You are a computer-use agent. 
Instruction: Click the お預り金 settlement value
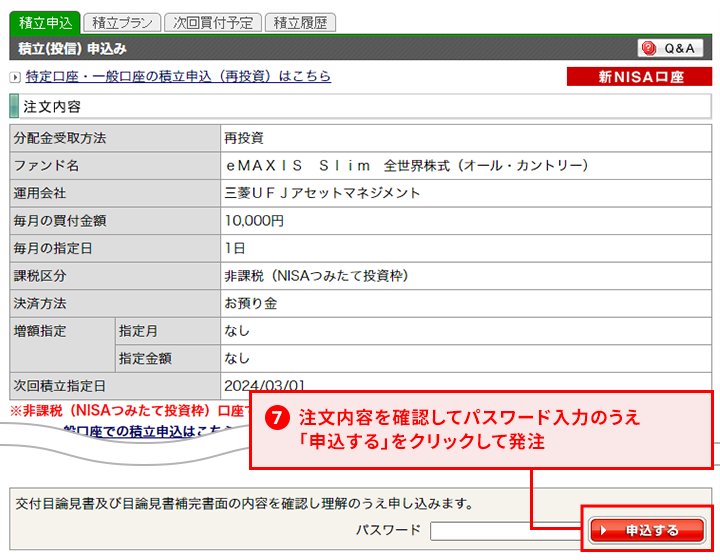coord(250,303)
